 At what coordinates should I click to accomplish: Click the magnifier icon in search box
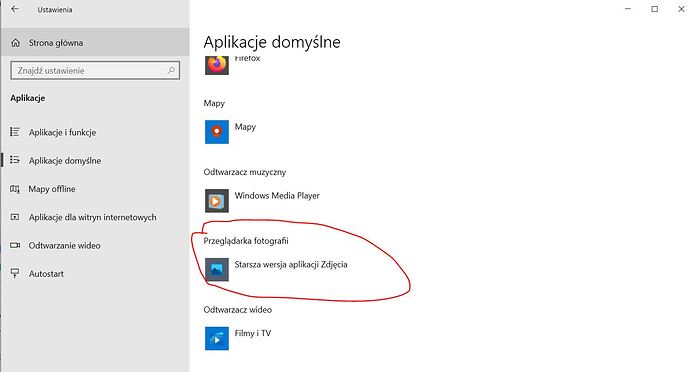(x=171, y=70)
